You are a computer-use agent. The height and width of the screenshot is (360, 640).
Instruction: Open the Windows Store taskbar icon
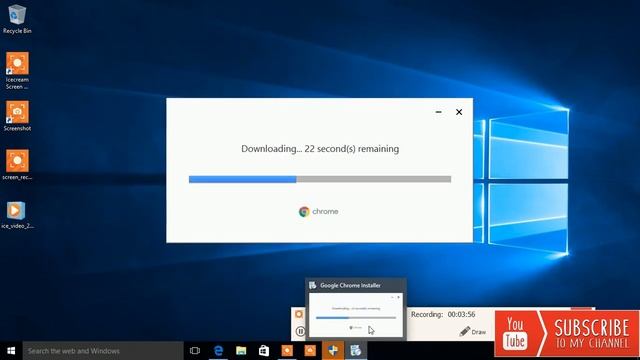click(264, 351)
